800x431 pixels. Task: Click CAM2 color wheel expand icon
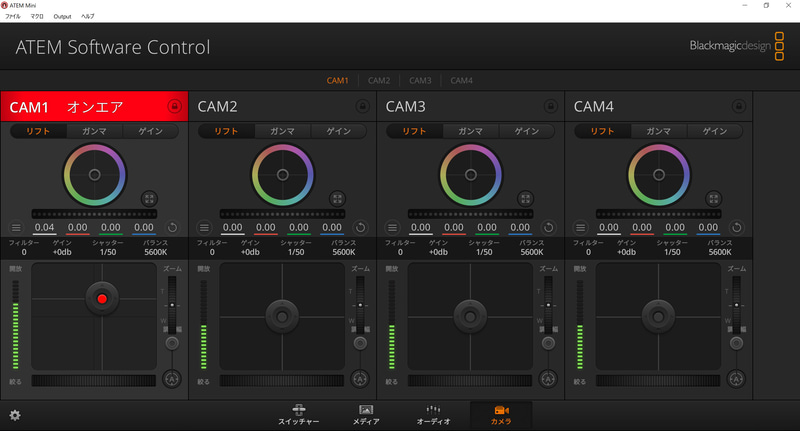[337, 199]
